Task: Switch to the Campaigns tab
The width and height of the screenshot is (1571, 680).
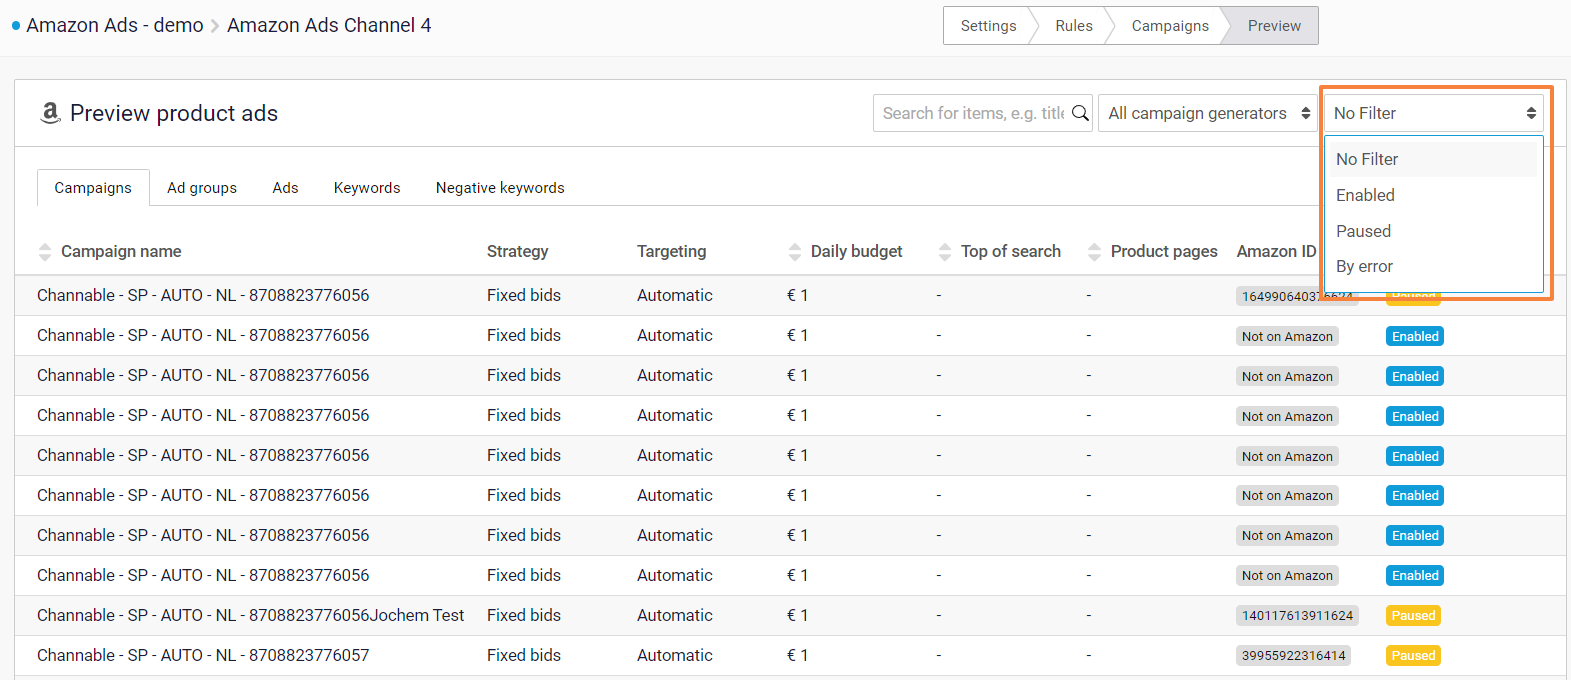Action: tap(93, 188)
